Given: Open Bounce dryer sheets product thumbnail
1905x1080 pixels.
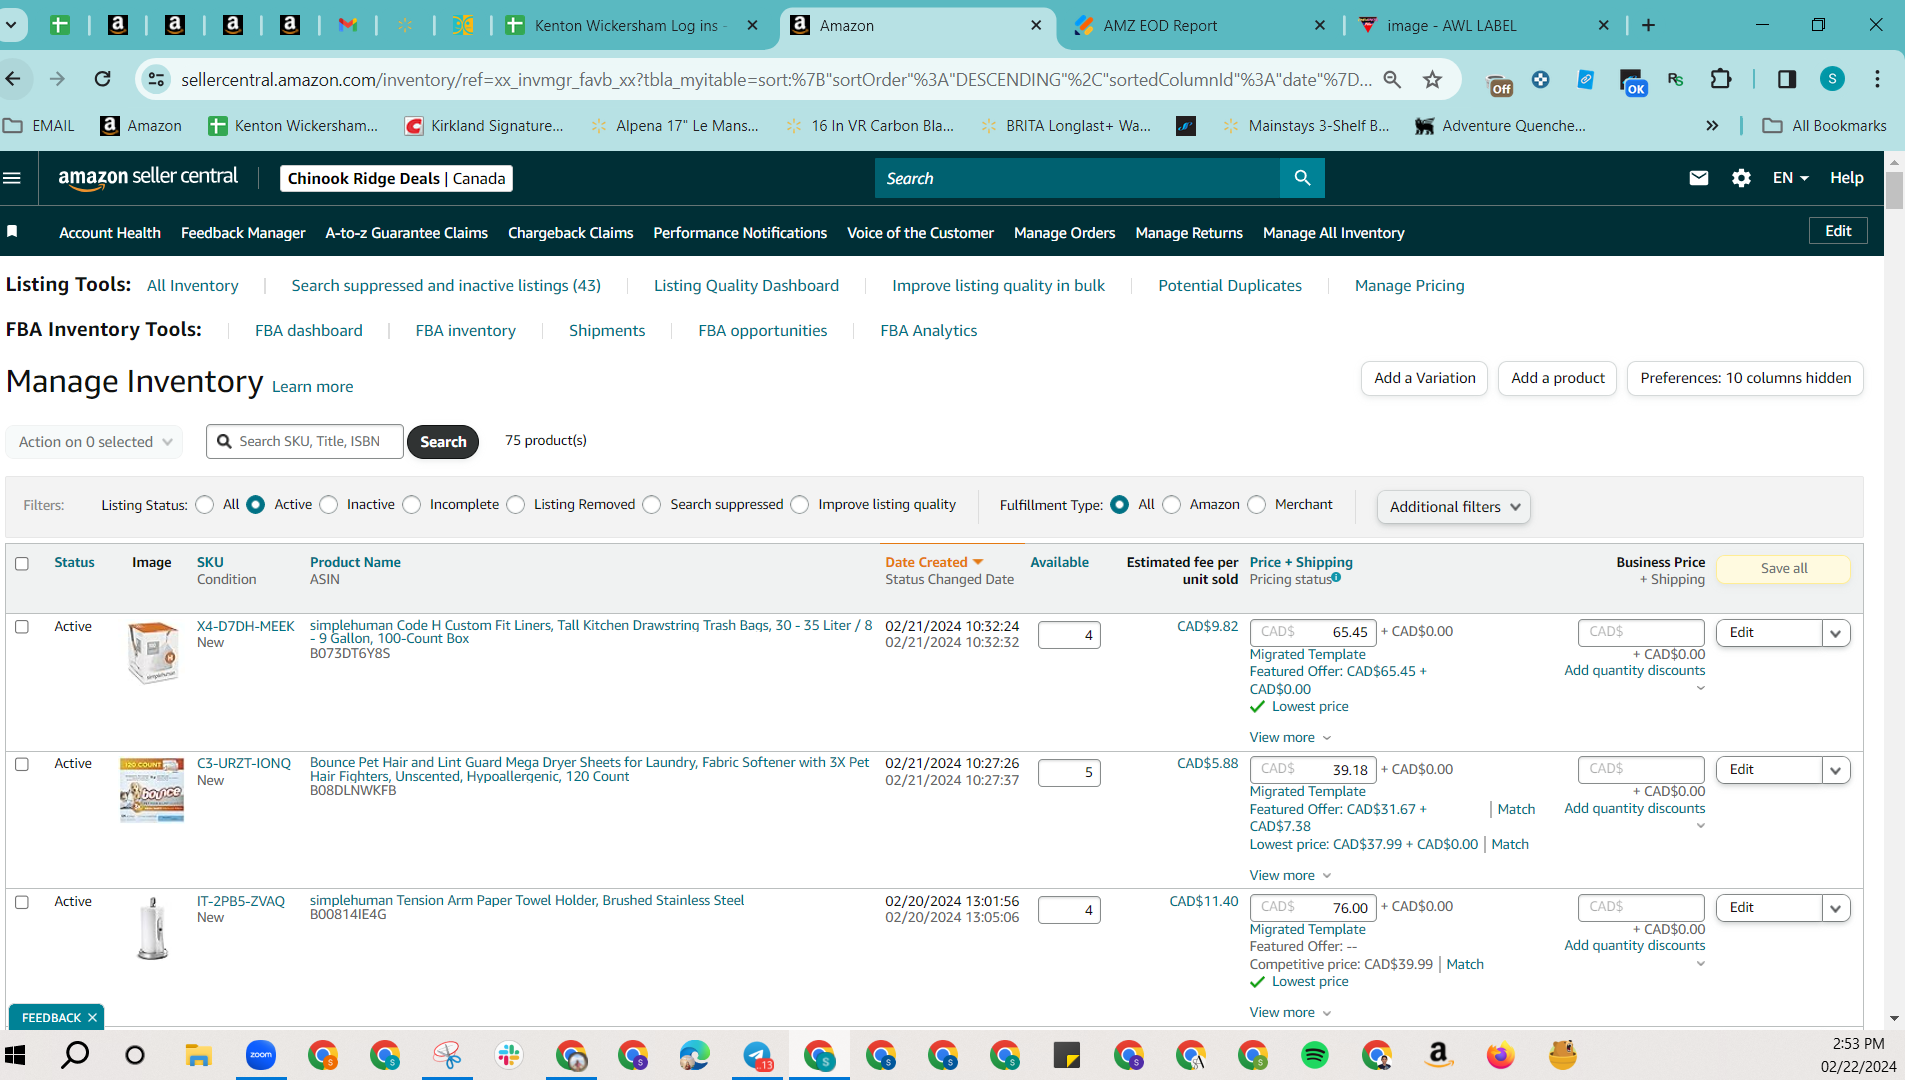Looking at the screenshot, I should 152,790.
